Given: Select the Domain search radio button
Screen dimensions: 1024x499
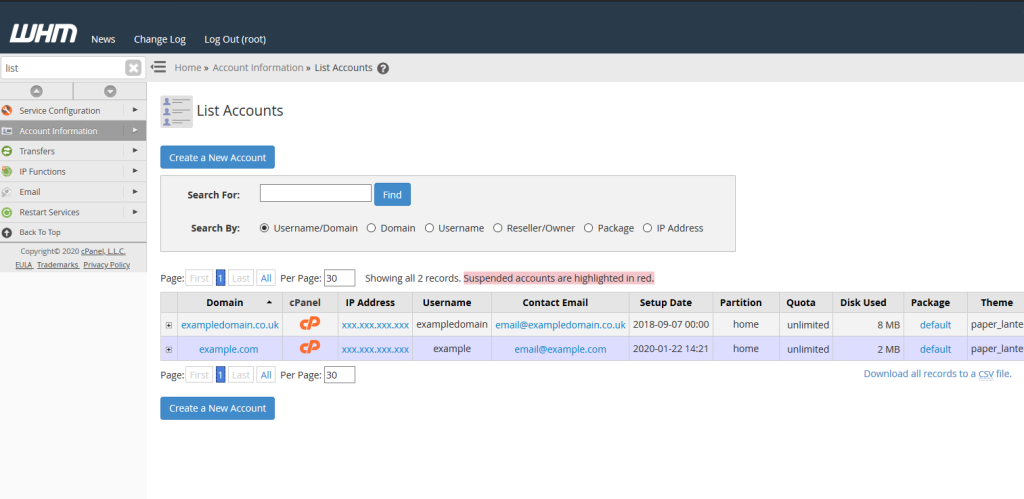Looking at the screenshot, I should coord(371,228).
